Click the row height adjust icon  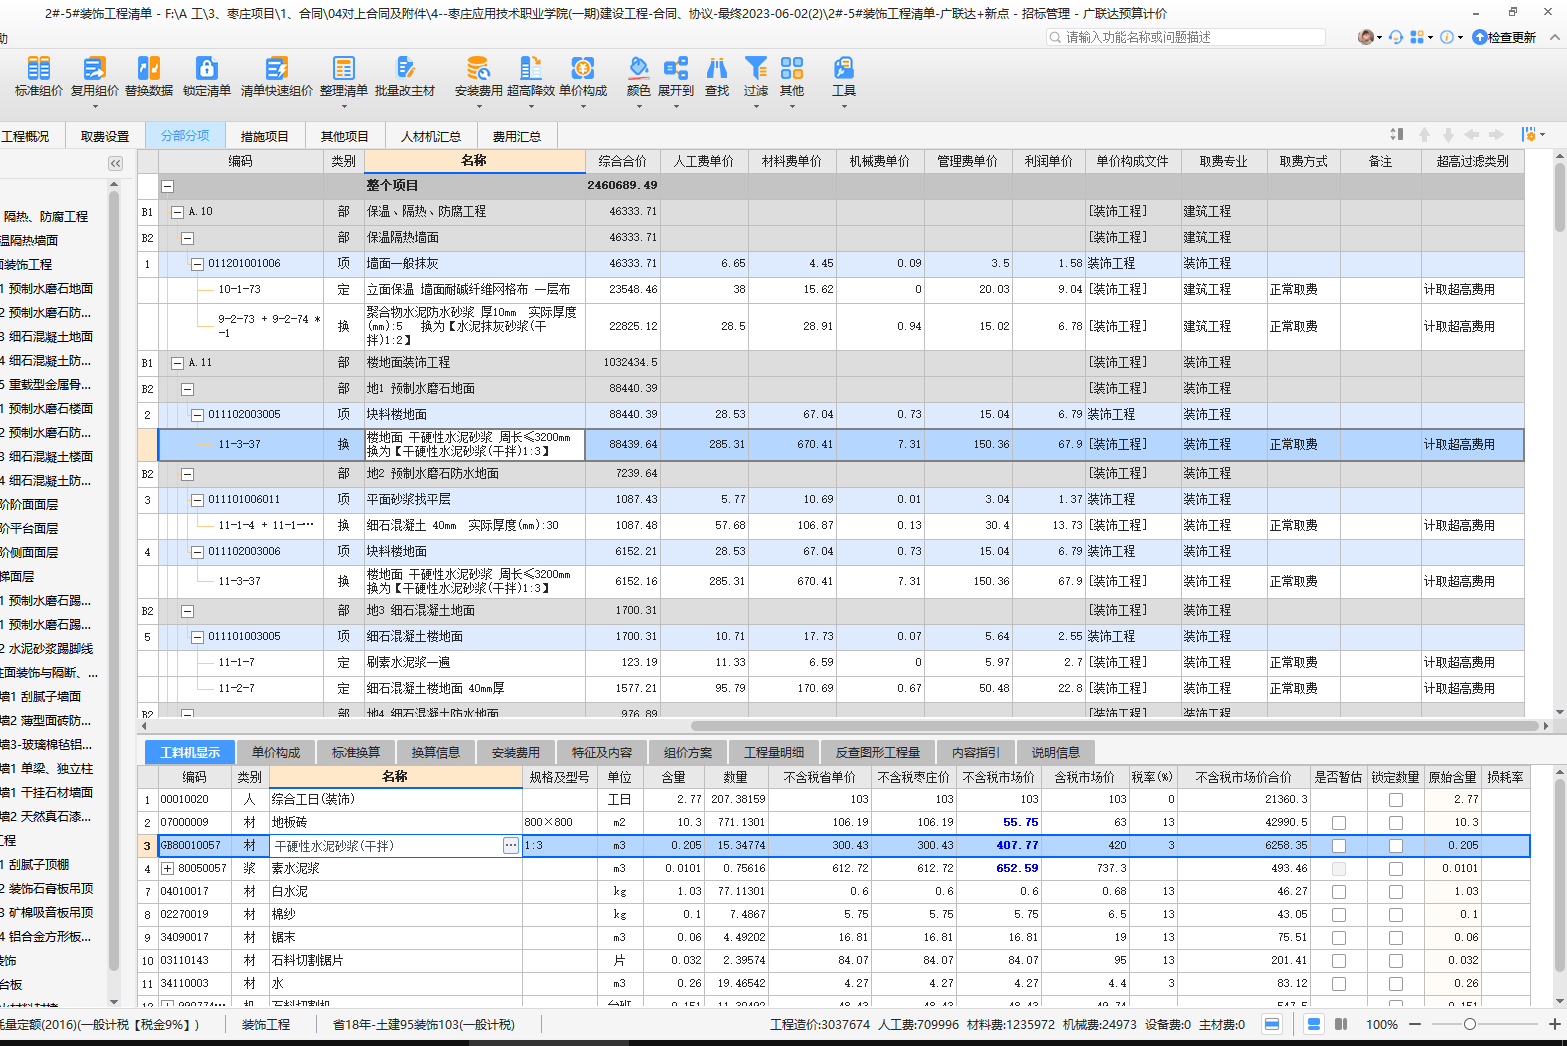point(1397,134)
